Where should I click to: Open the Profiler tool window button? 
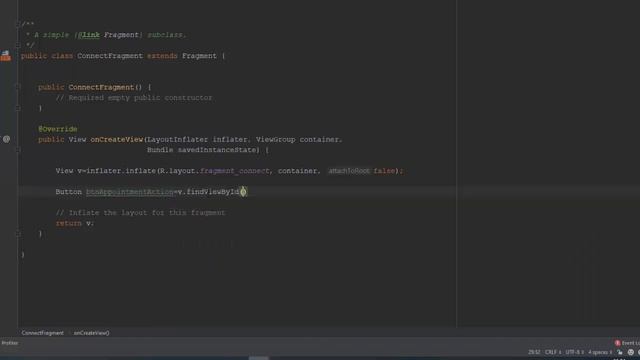point(9,343)
